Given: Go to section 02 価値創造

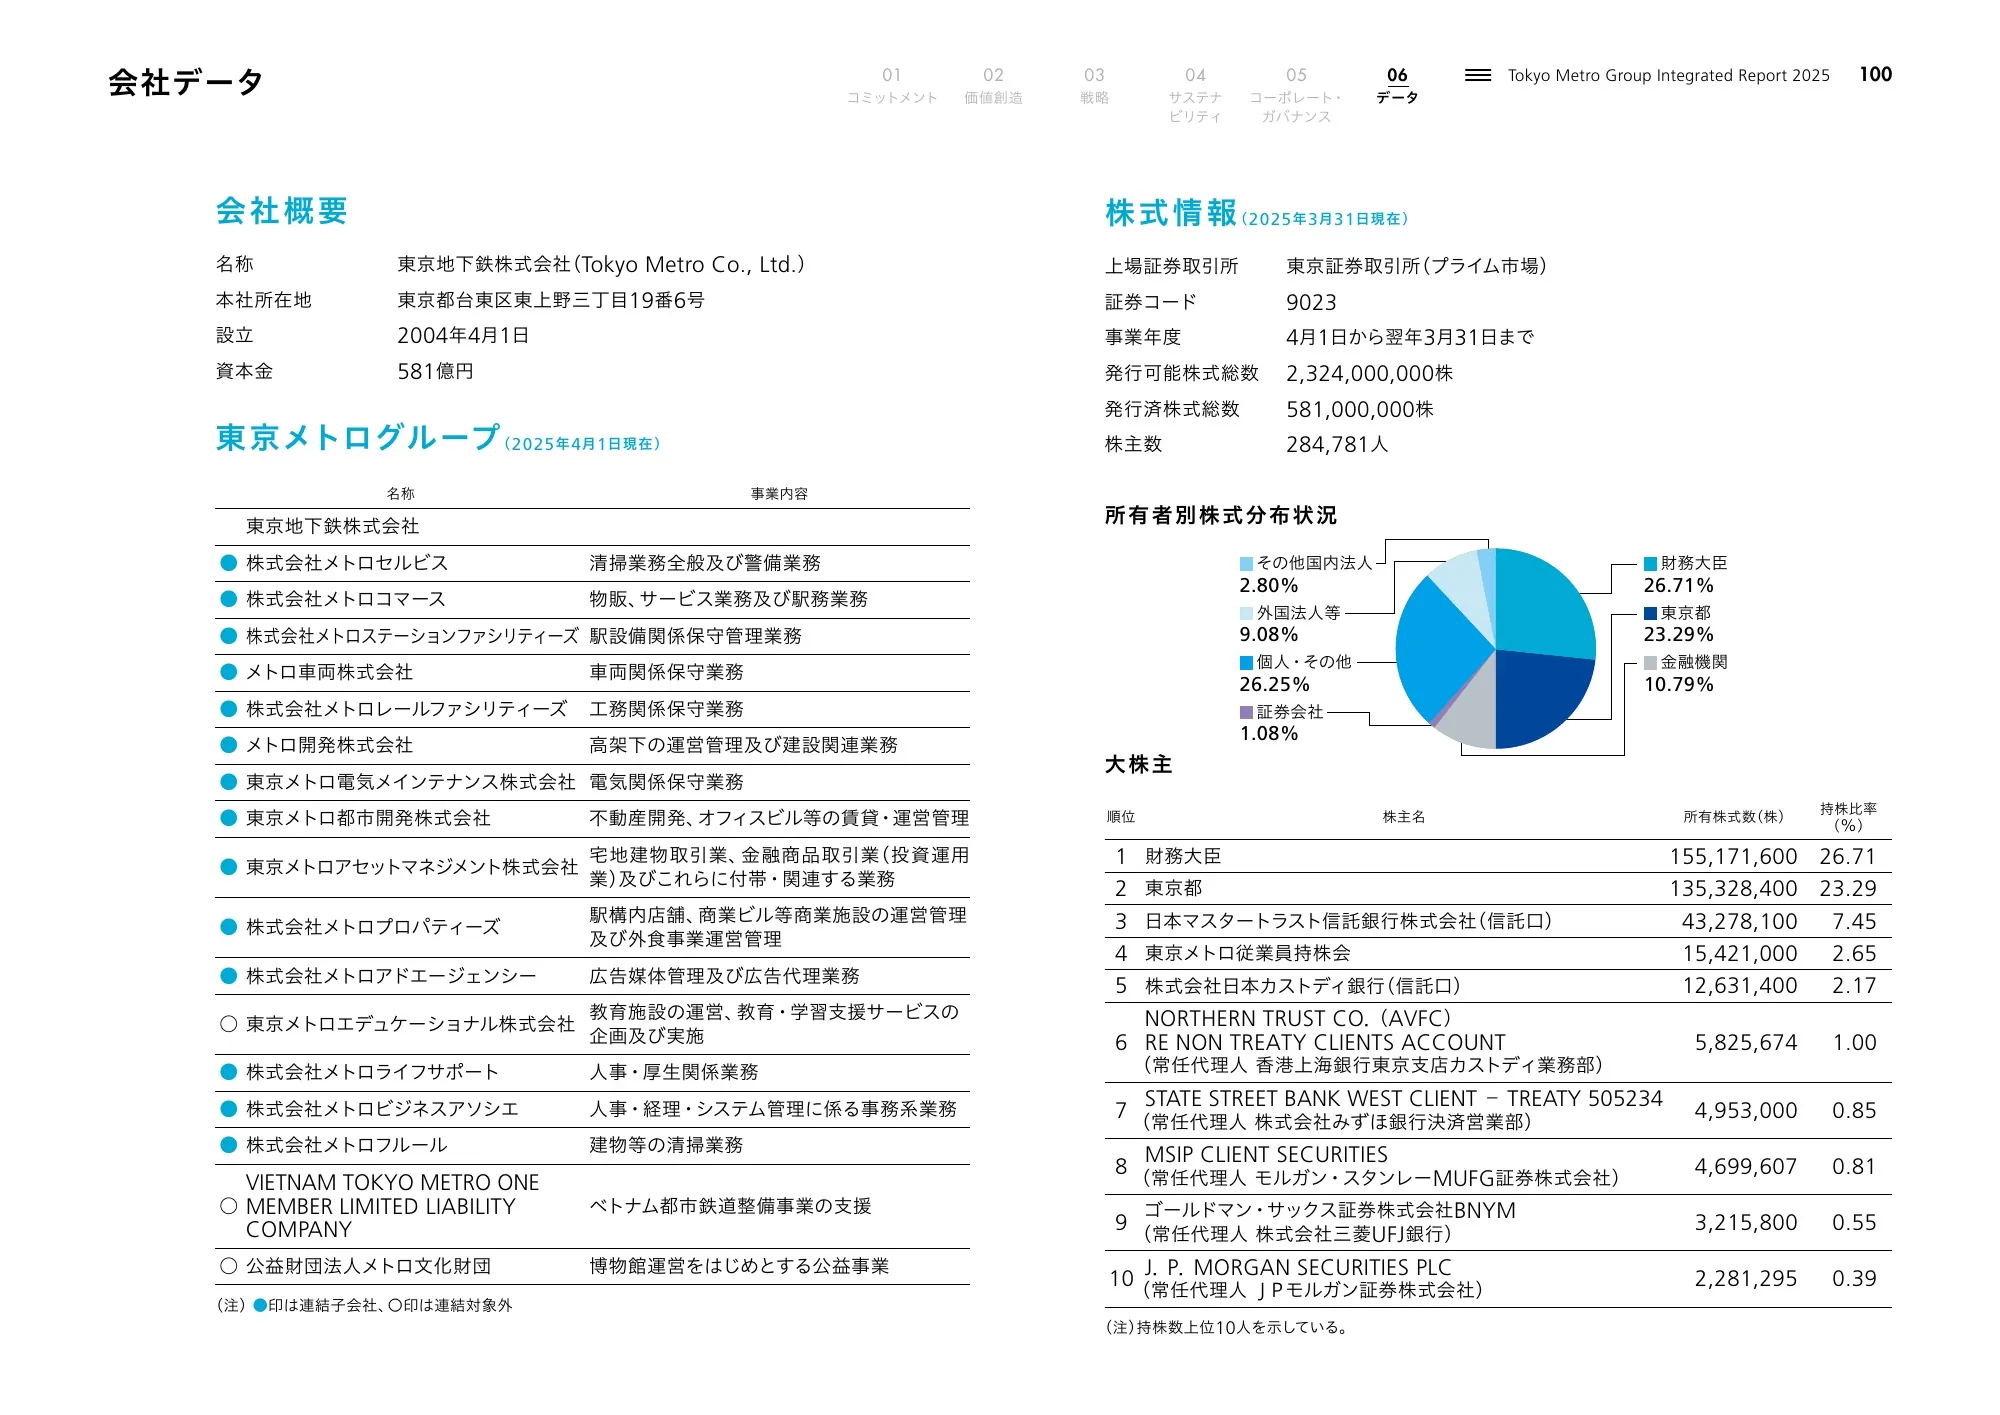Looking at the screenshot, I should (x=993, y=86).
